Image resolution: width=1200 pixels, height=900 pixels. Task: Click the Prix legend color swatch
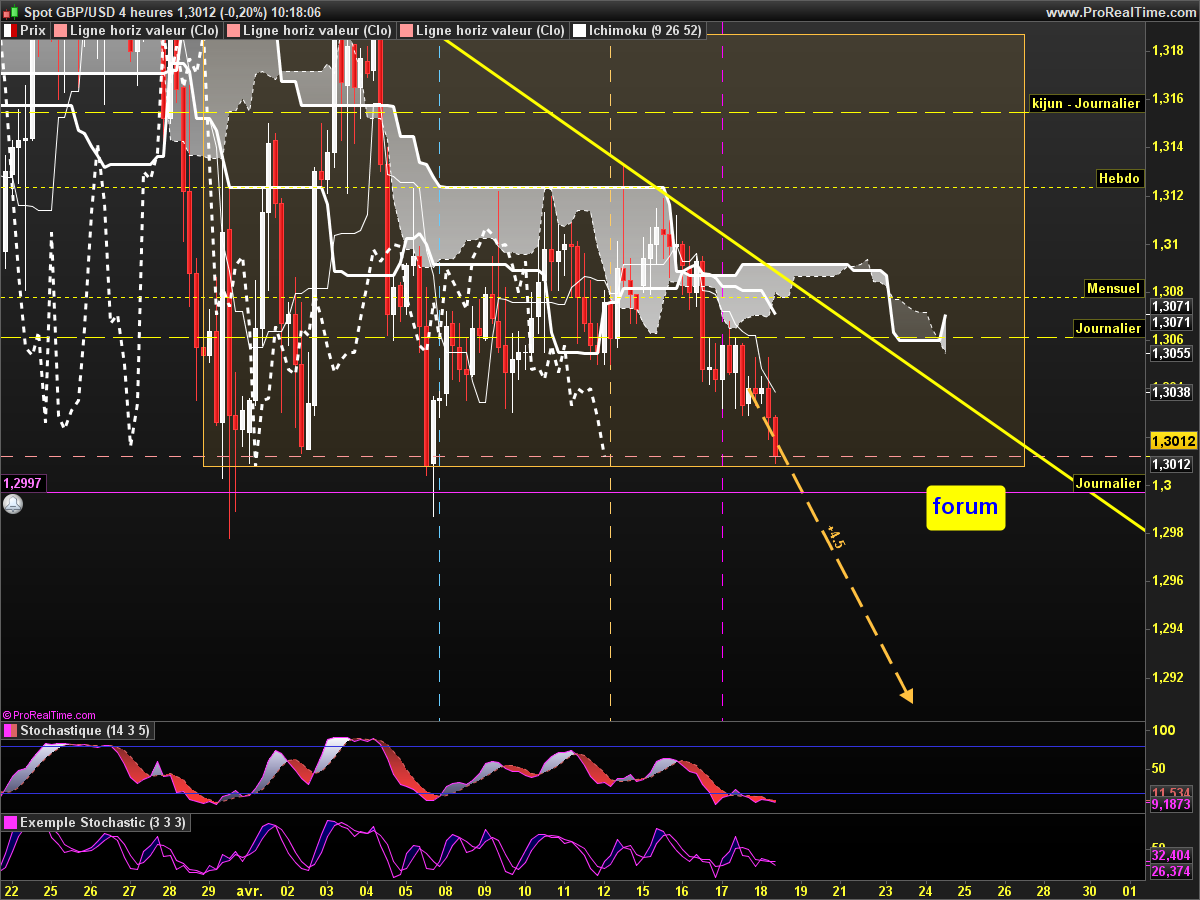pyautogui.click(x=10, y=31)
